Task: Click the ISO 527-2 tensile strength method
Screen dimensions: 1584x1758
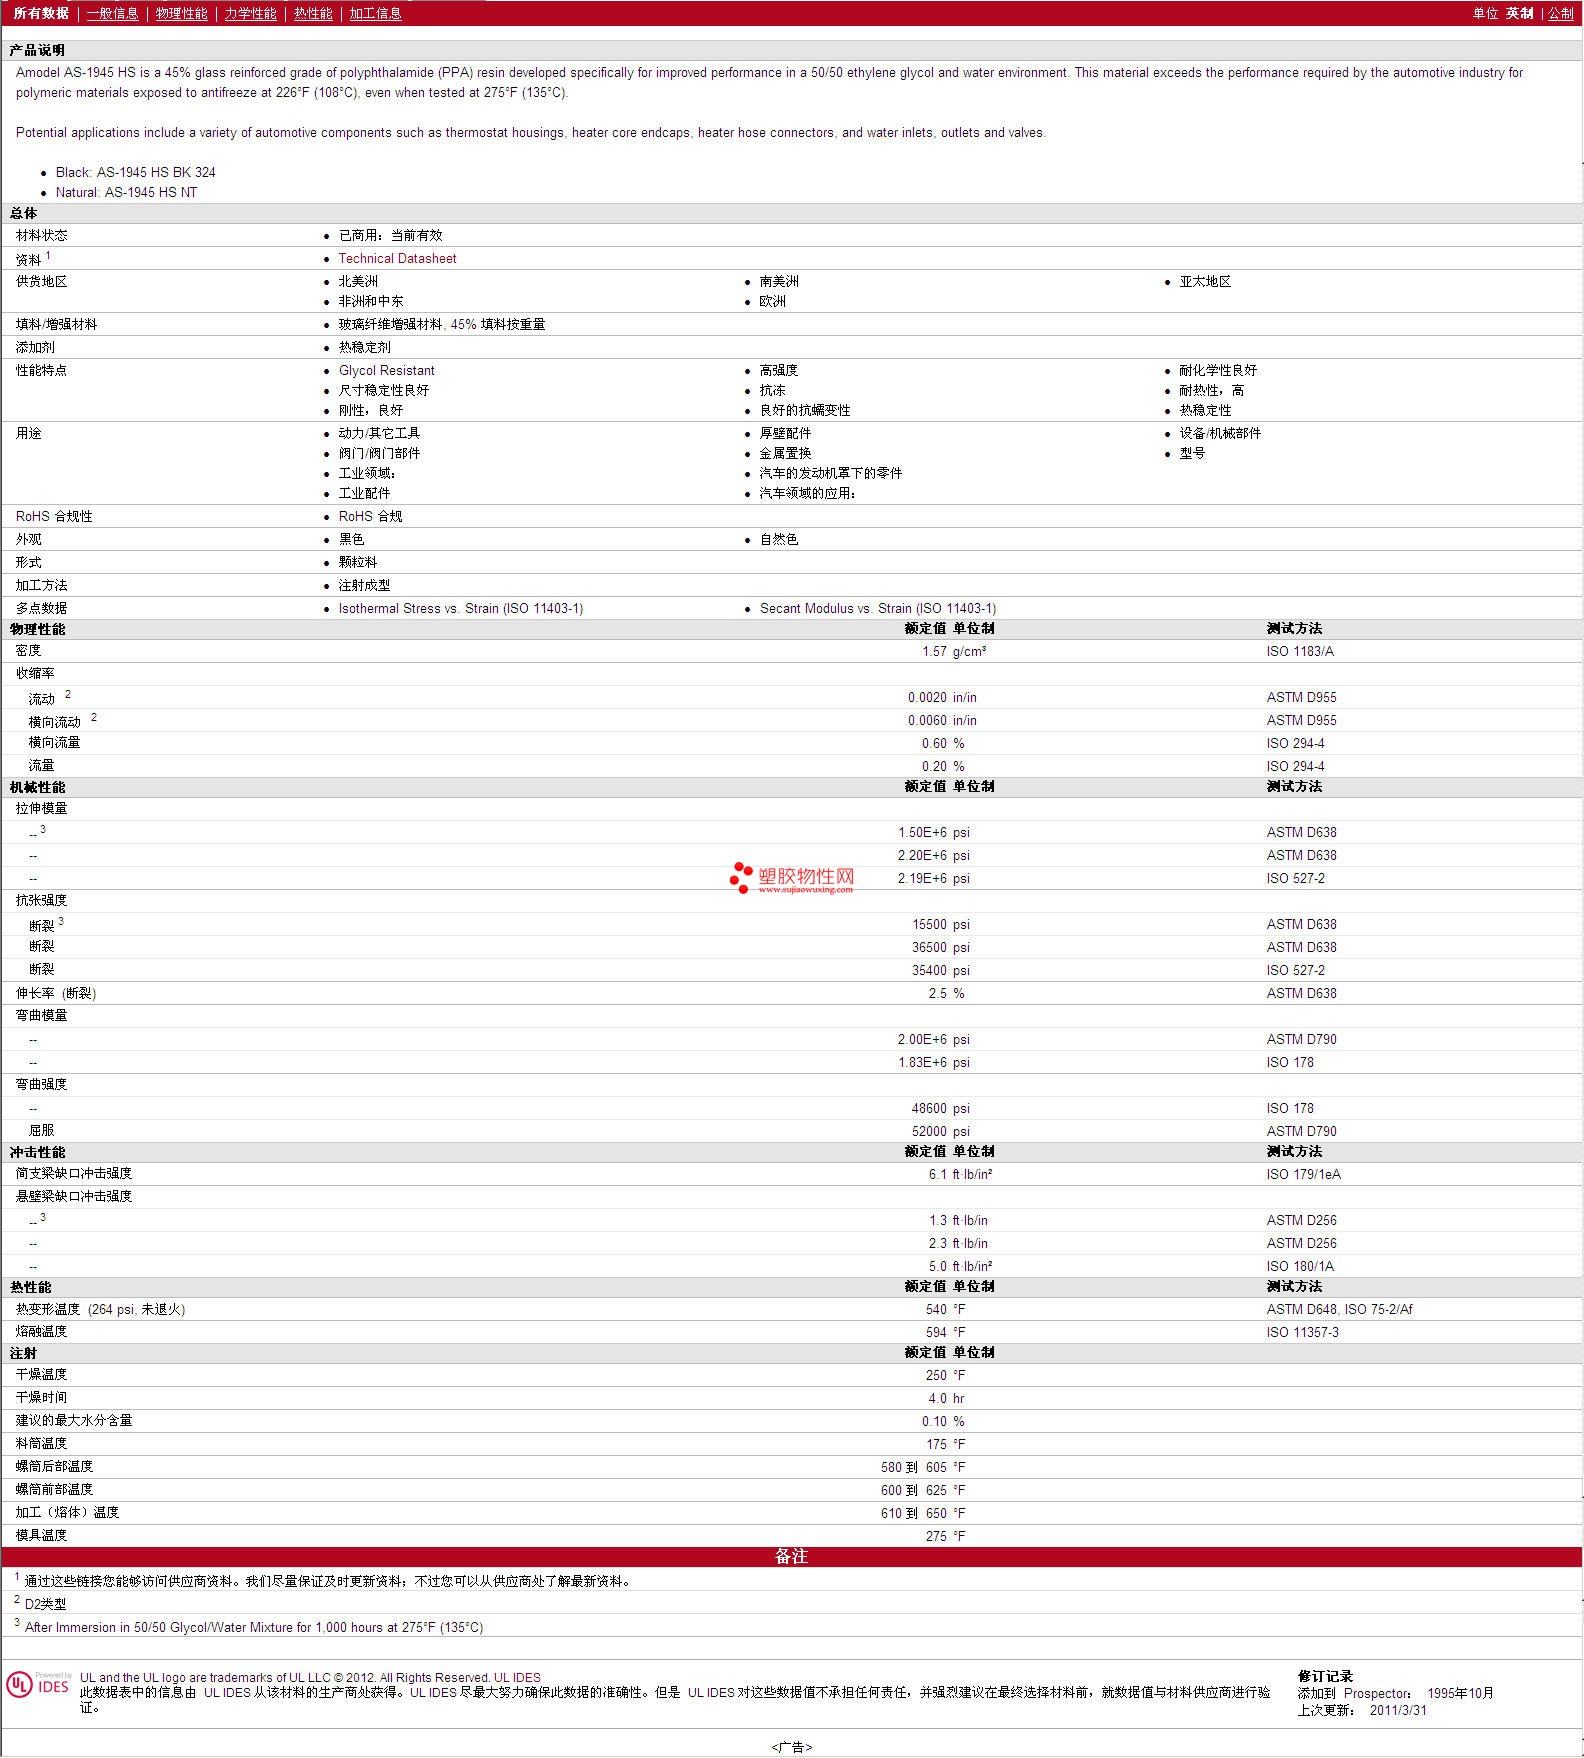Action: [x=1296, y=970]
